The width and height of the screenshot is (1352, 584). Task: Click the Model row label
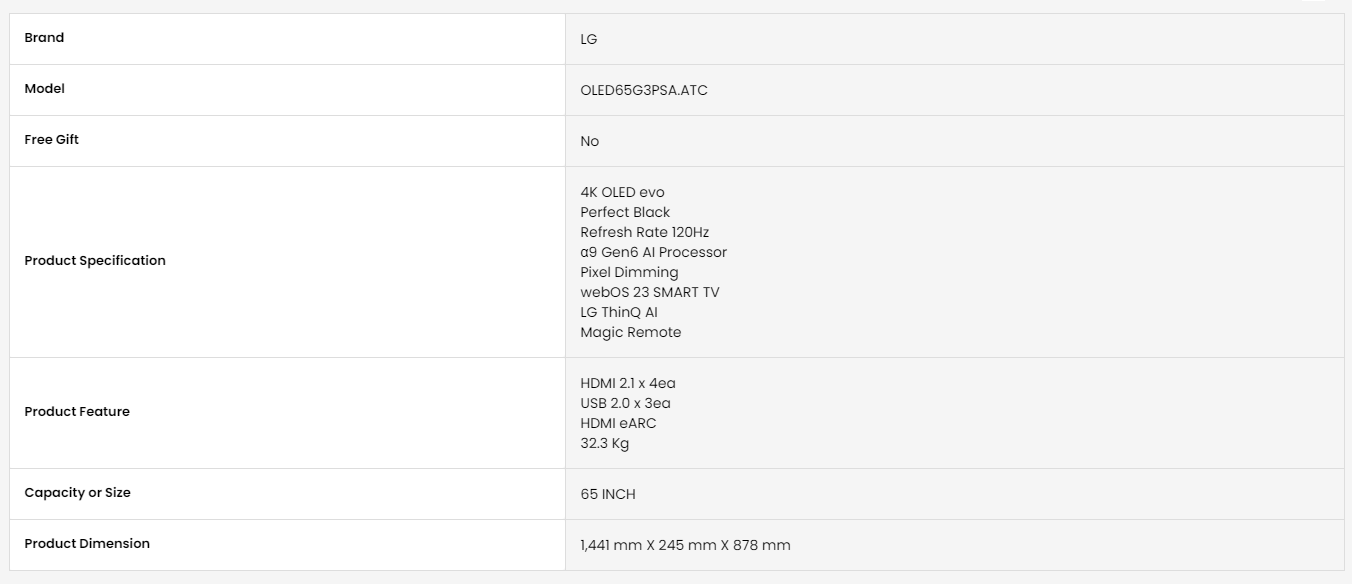tap(44, 89)
